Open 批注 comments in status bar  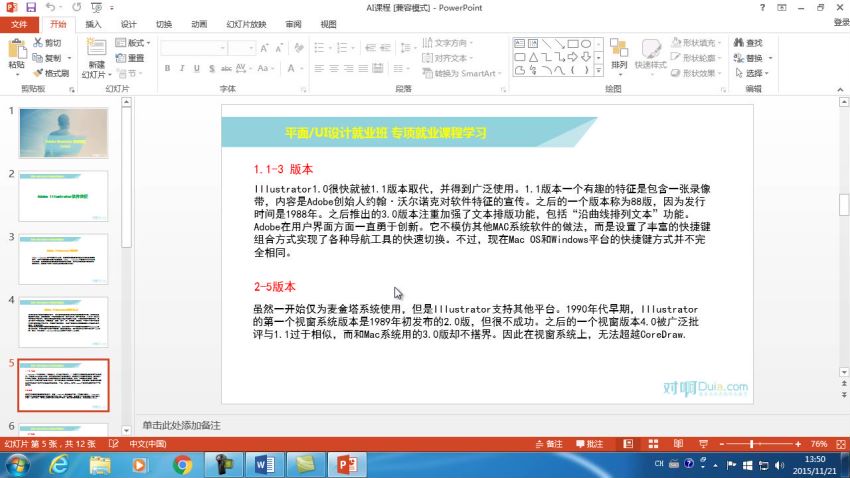coord(589,444)
